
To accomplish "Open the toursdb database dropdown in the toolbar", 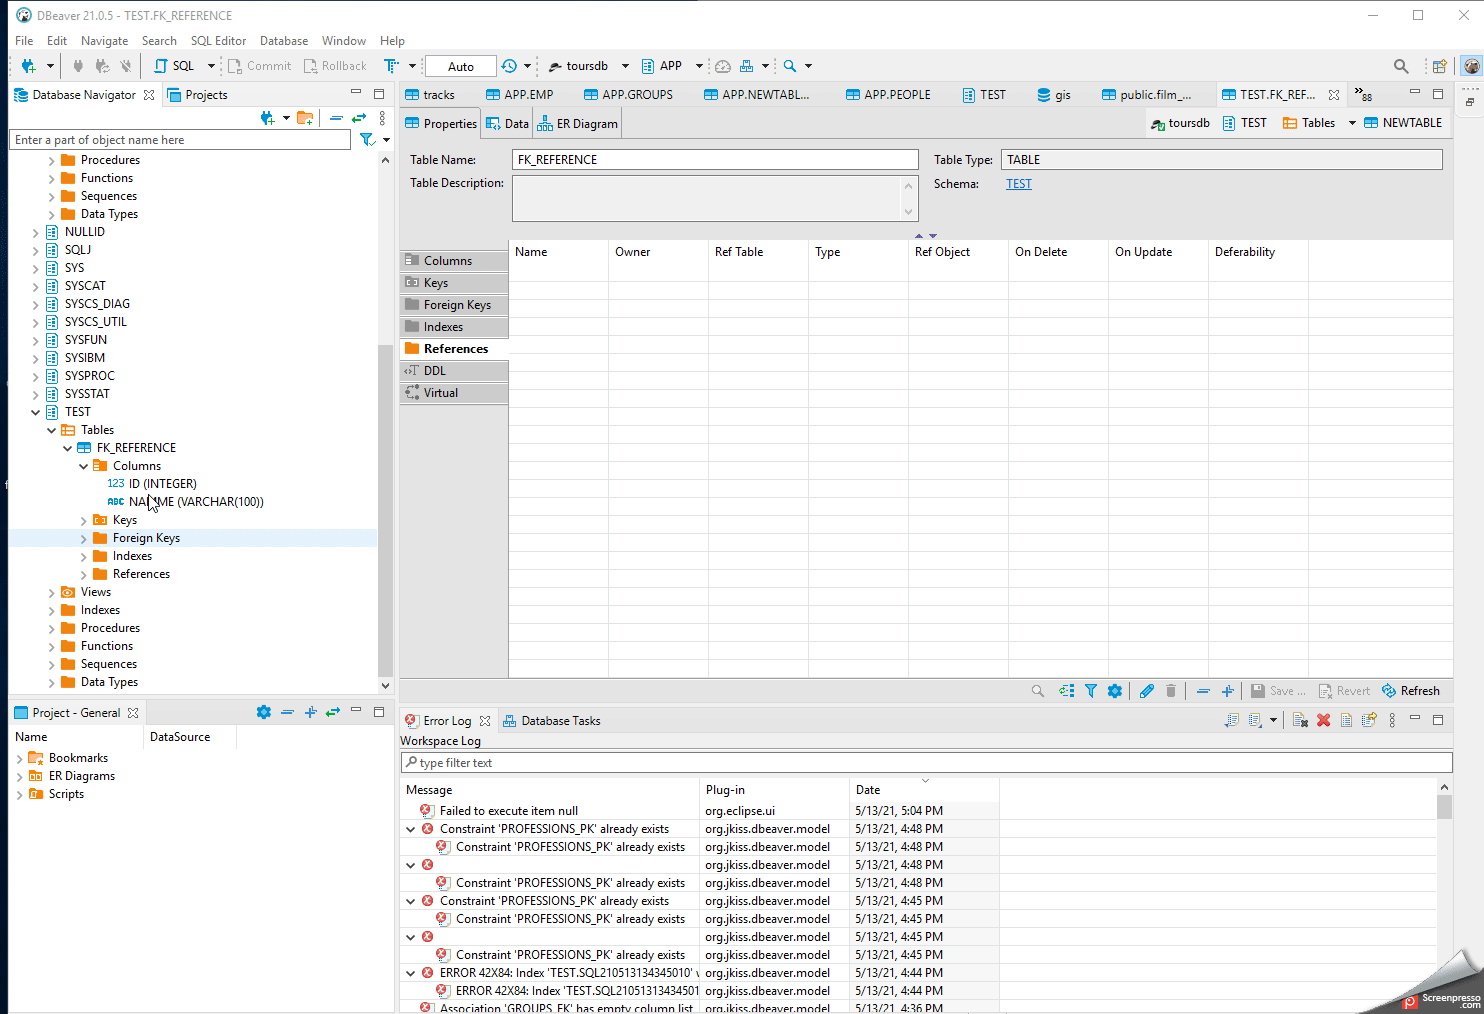I will [x=625, y=65].
